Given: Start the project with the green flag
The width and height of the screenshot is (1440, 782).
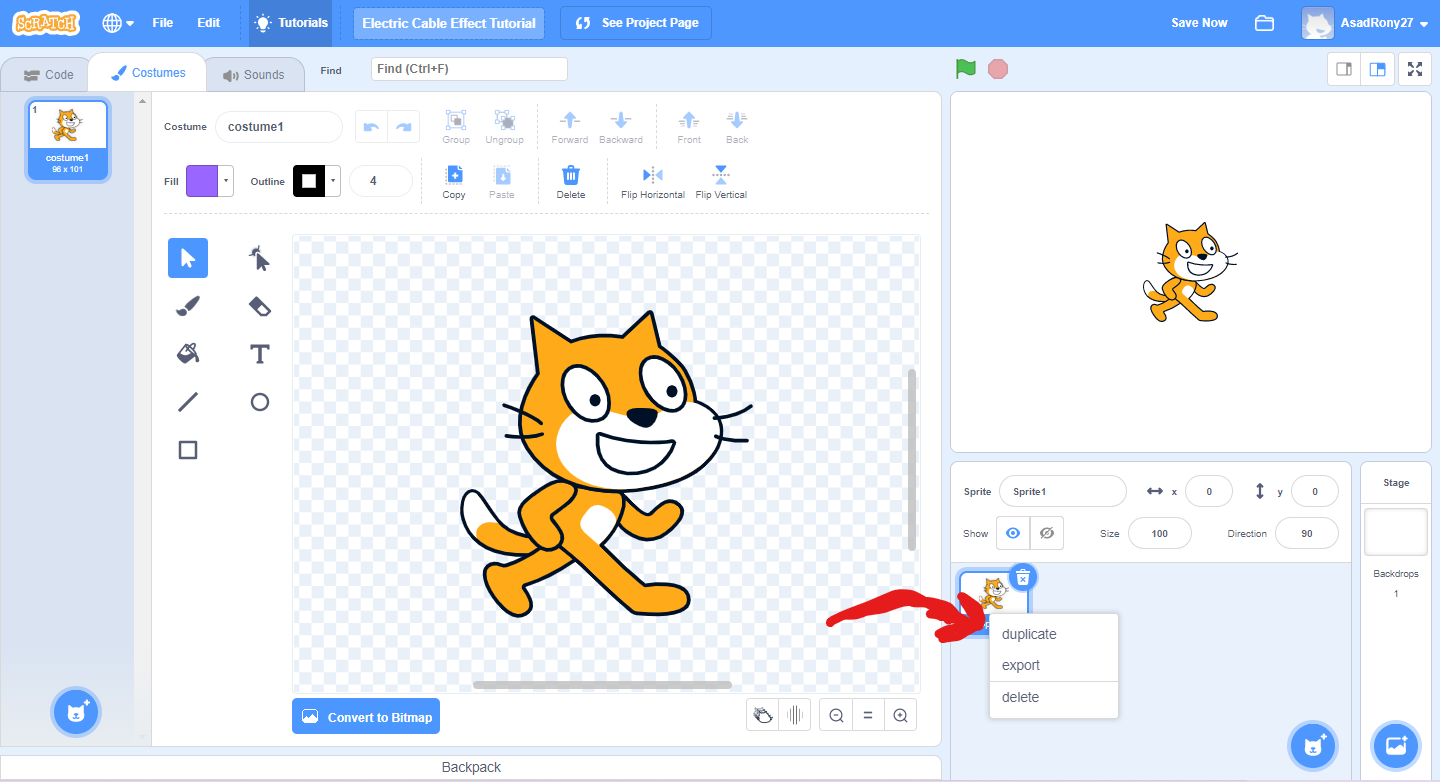Looking at the screenshot, I should pos(964,69).
